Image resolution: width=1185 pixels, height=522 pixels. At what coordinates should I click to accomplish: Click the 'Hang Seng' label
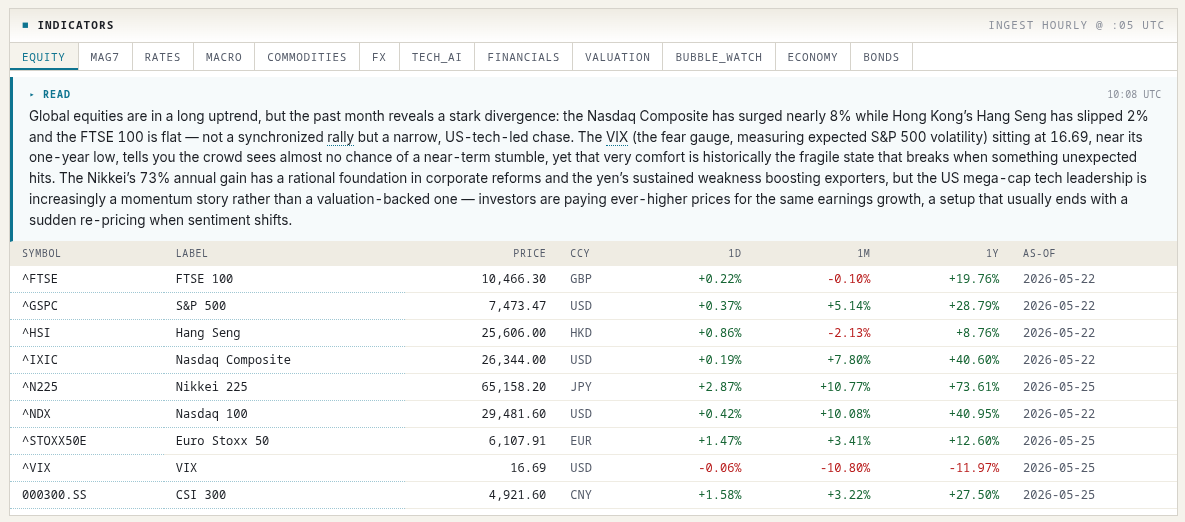(x=208, y=332)
